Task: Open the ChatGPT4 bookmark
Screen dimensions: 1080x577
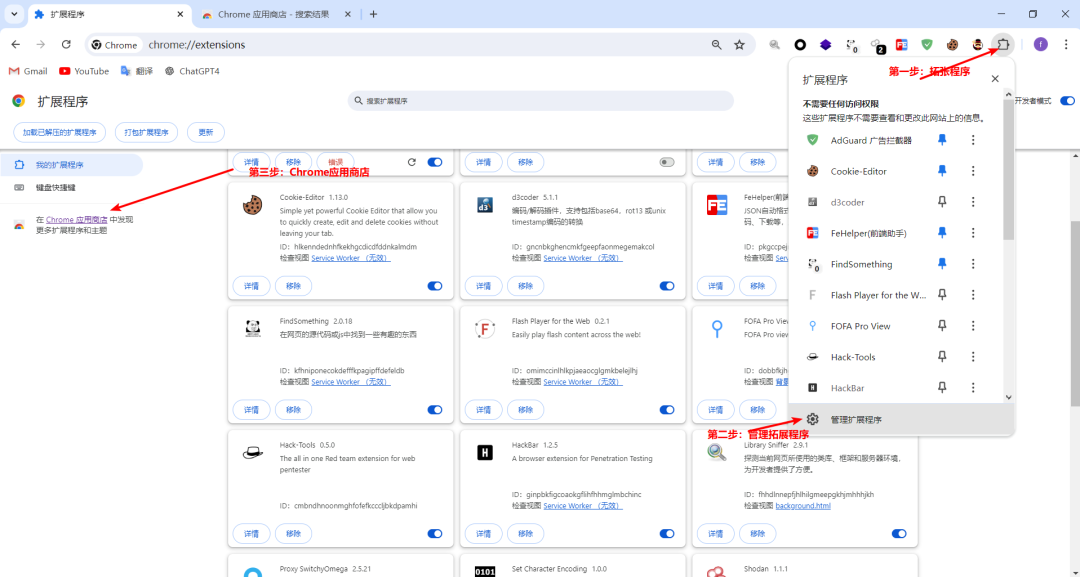Action: [x=192, y=71]
